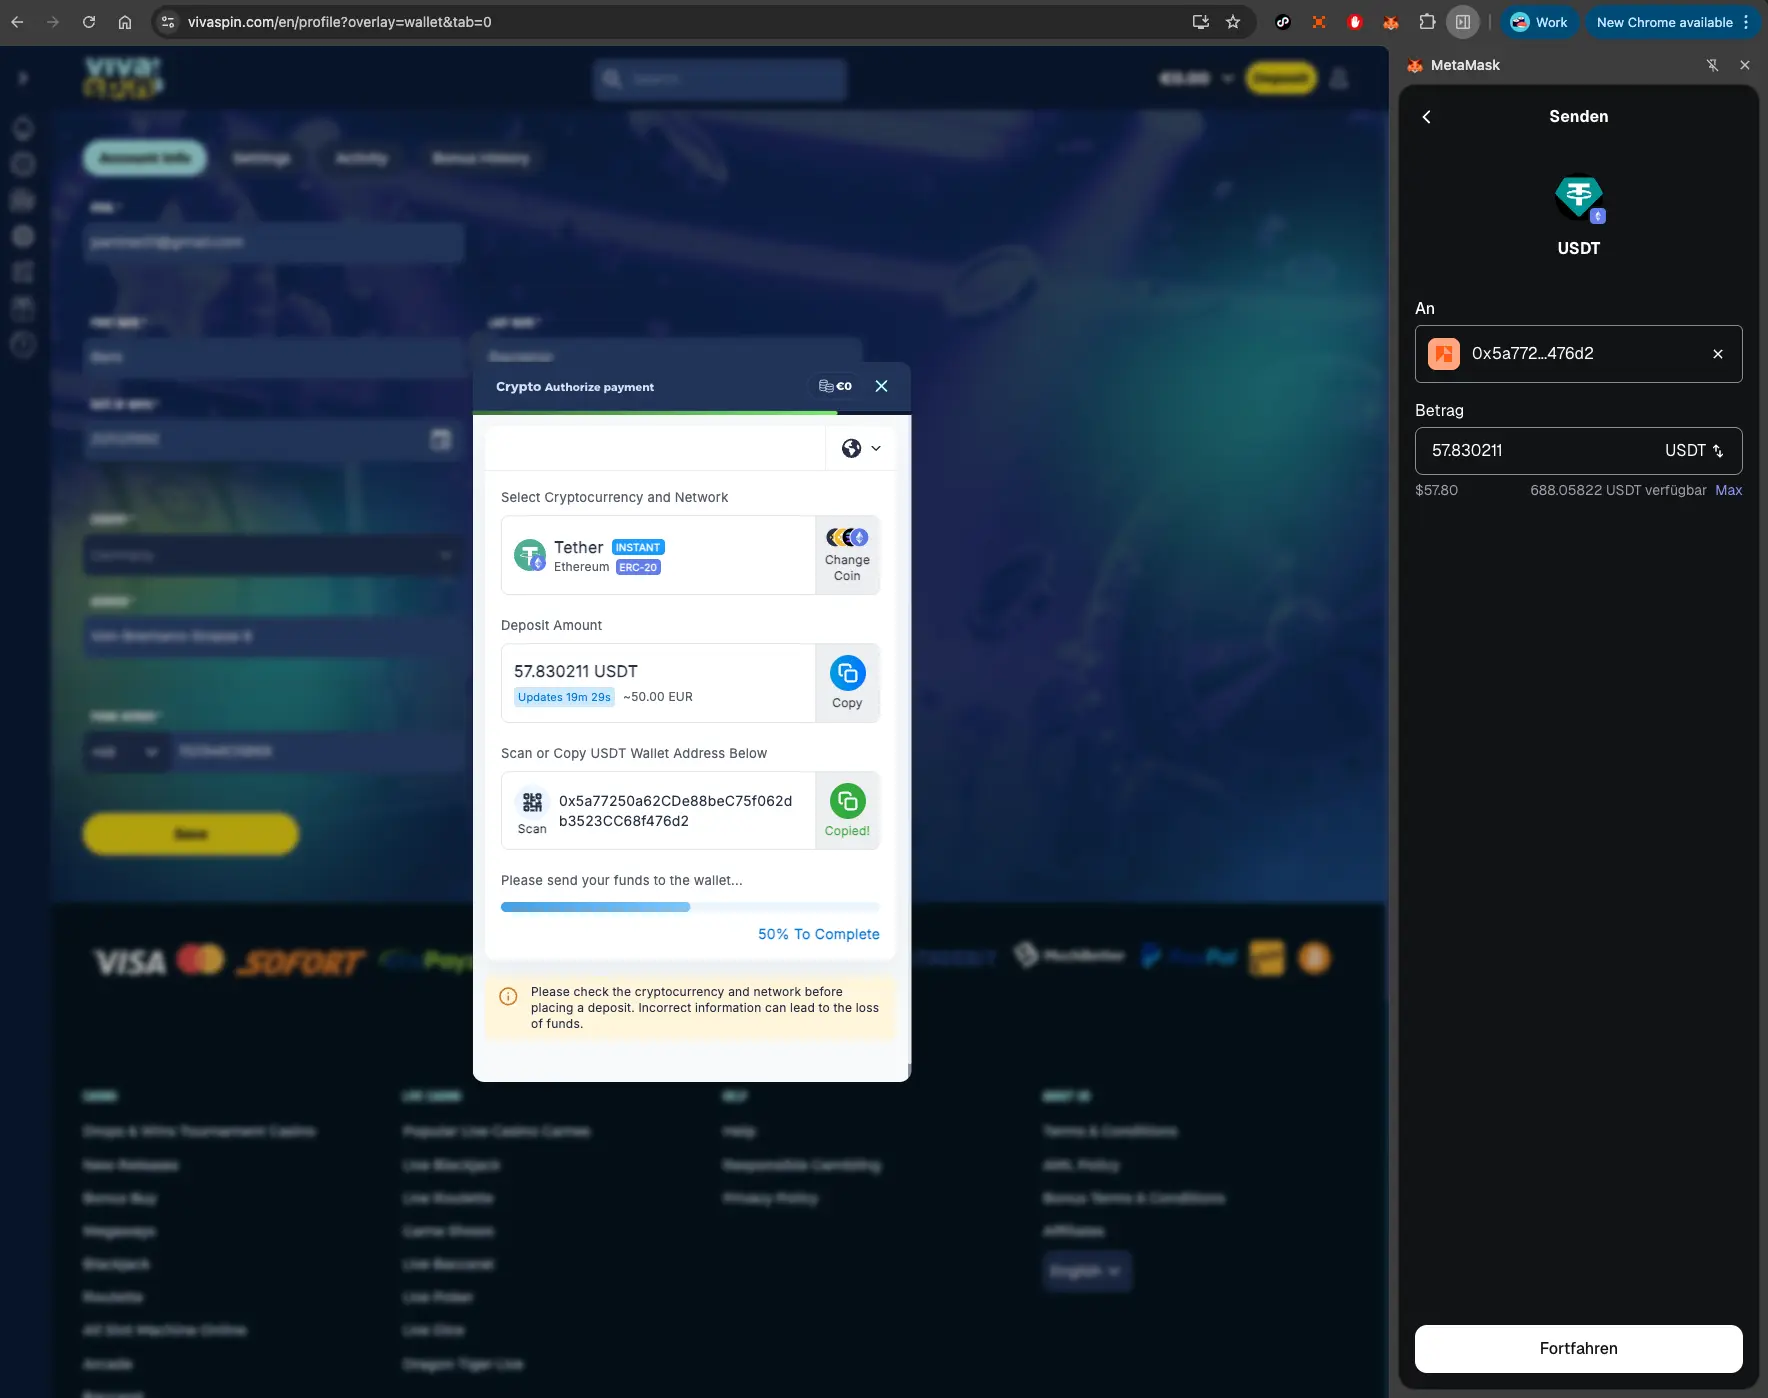
Task: Open the language globe dropdown
Action: coord(861,448)
